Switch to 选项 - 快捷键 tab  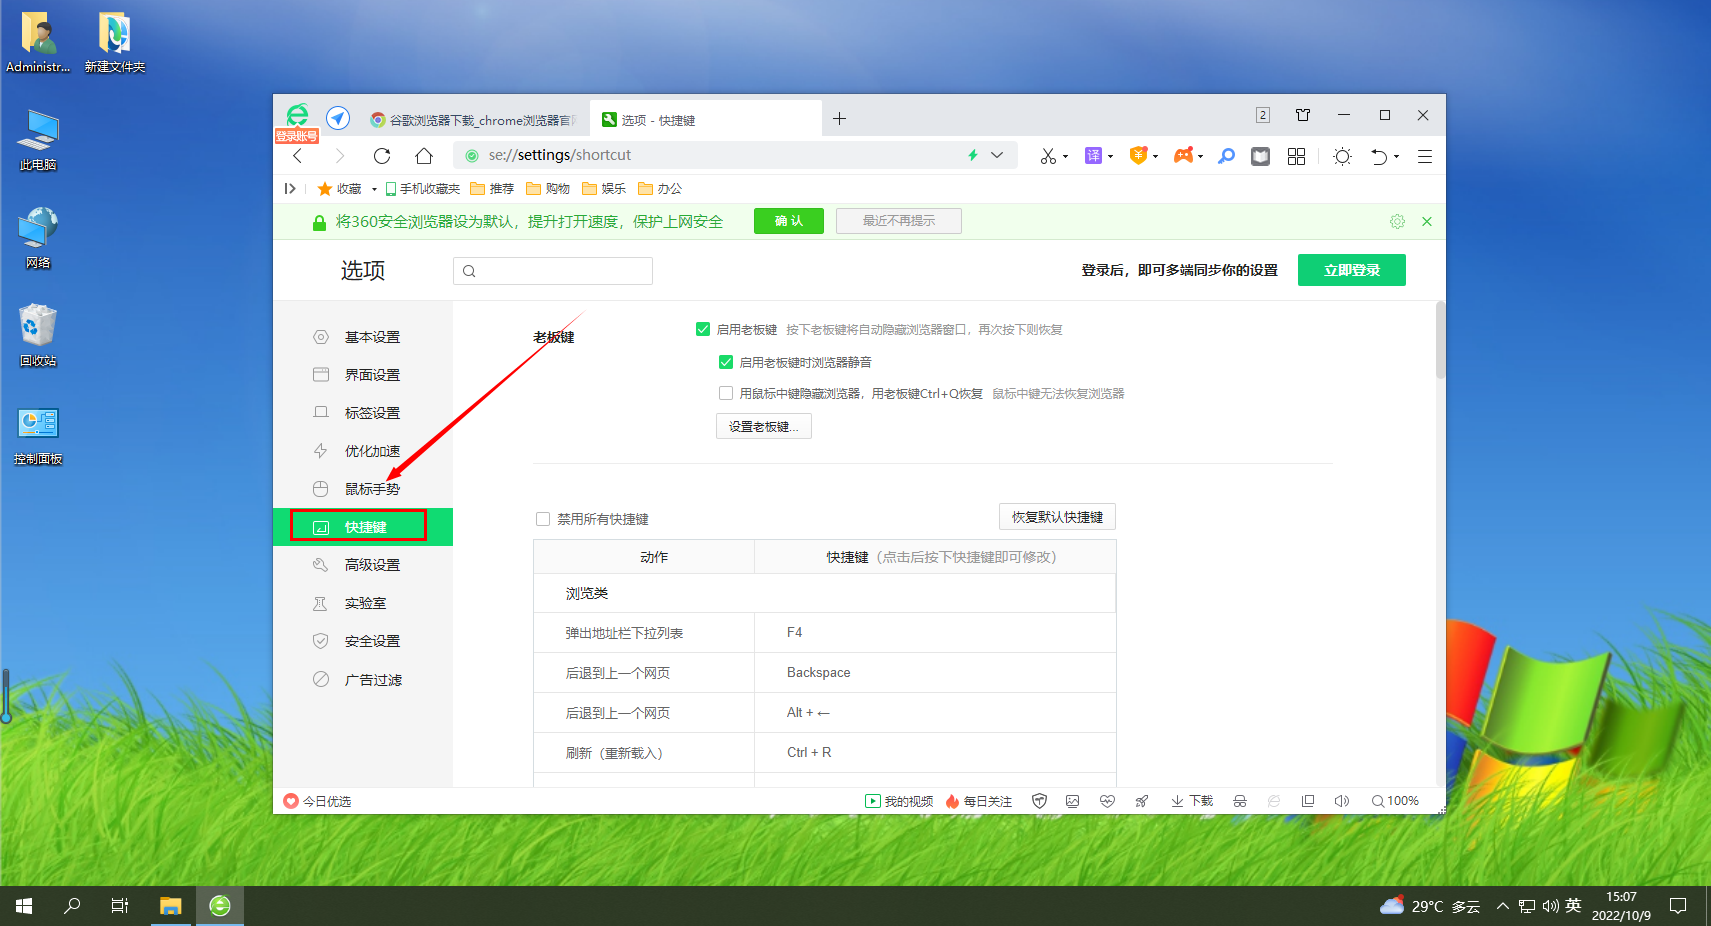click(x=705, y=120)
